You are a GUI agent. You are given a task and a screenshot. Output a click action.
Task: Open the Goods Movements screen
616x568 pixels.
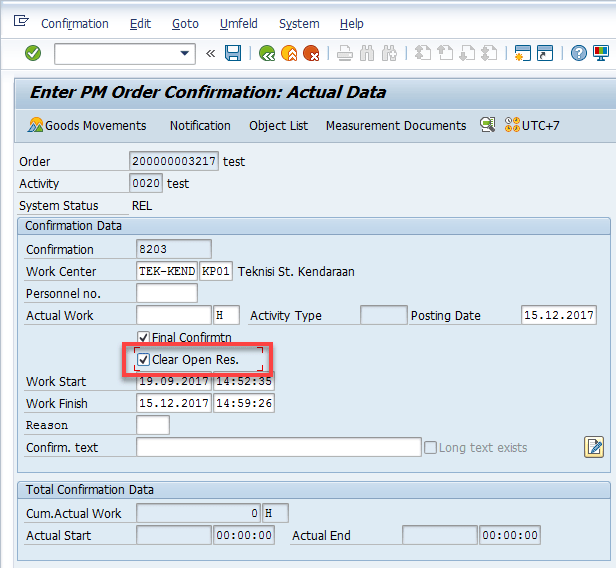(x=87, y=125)
